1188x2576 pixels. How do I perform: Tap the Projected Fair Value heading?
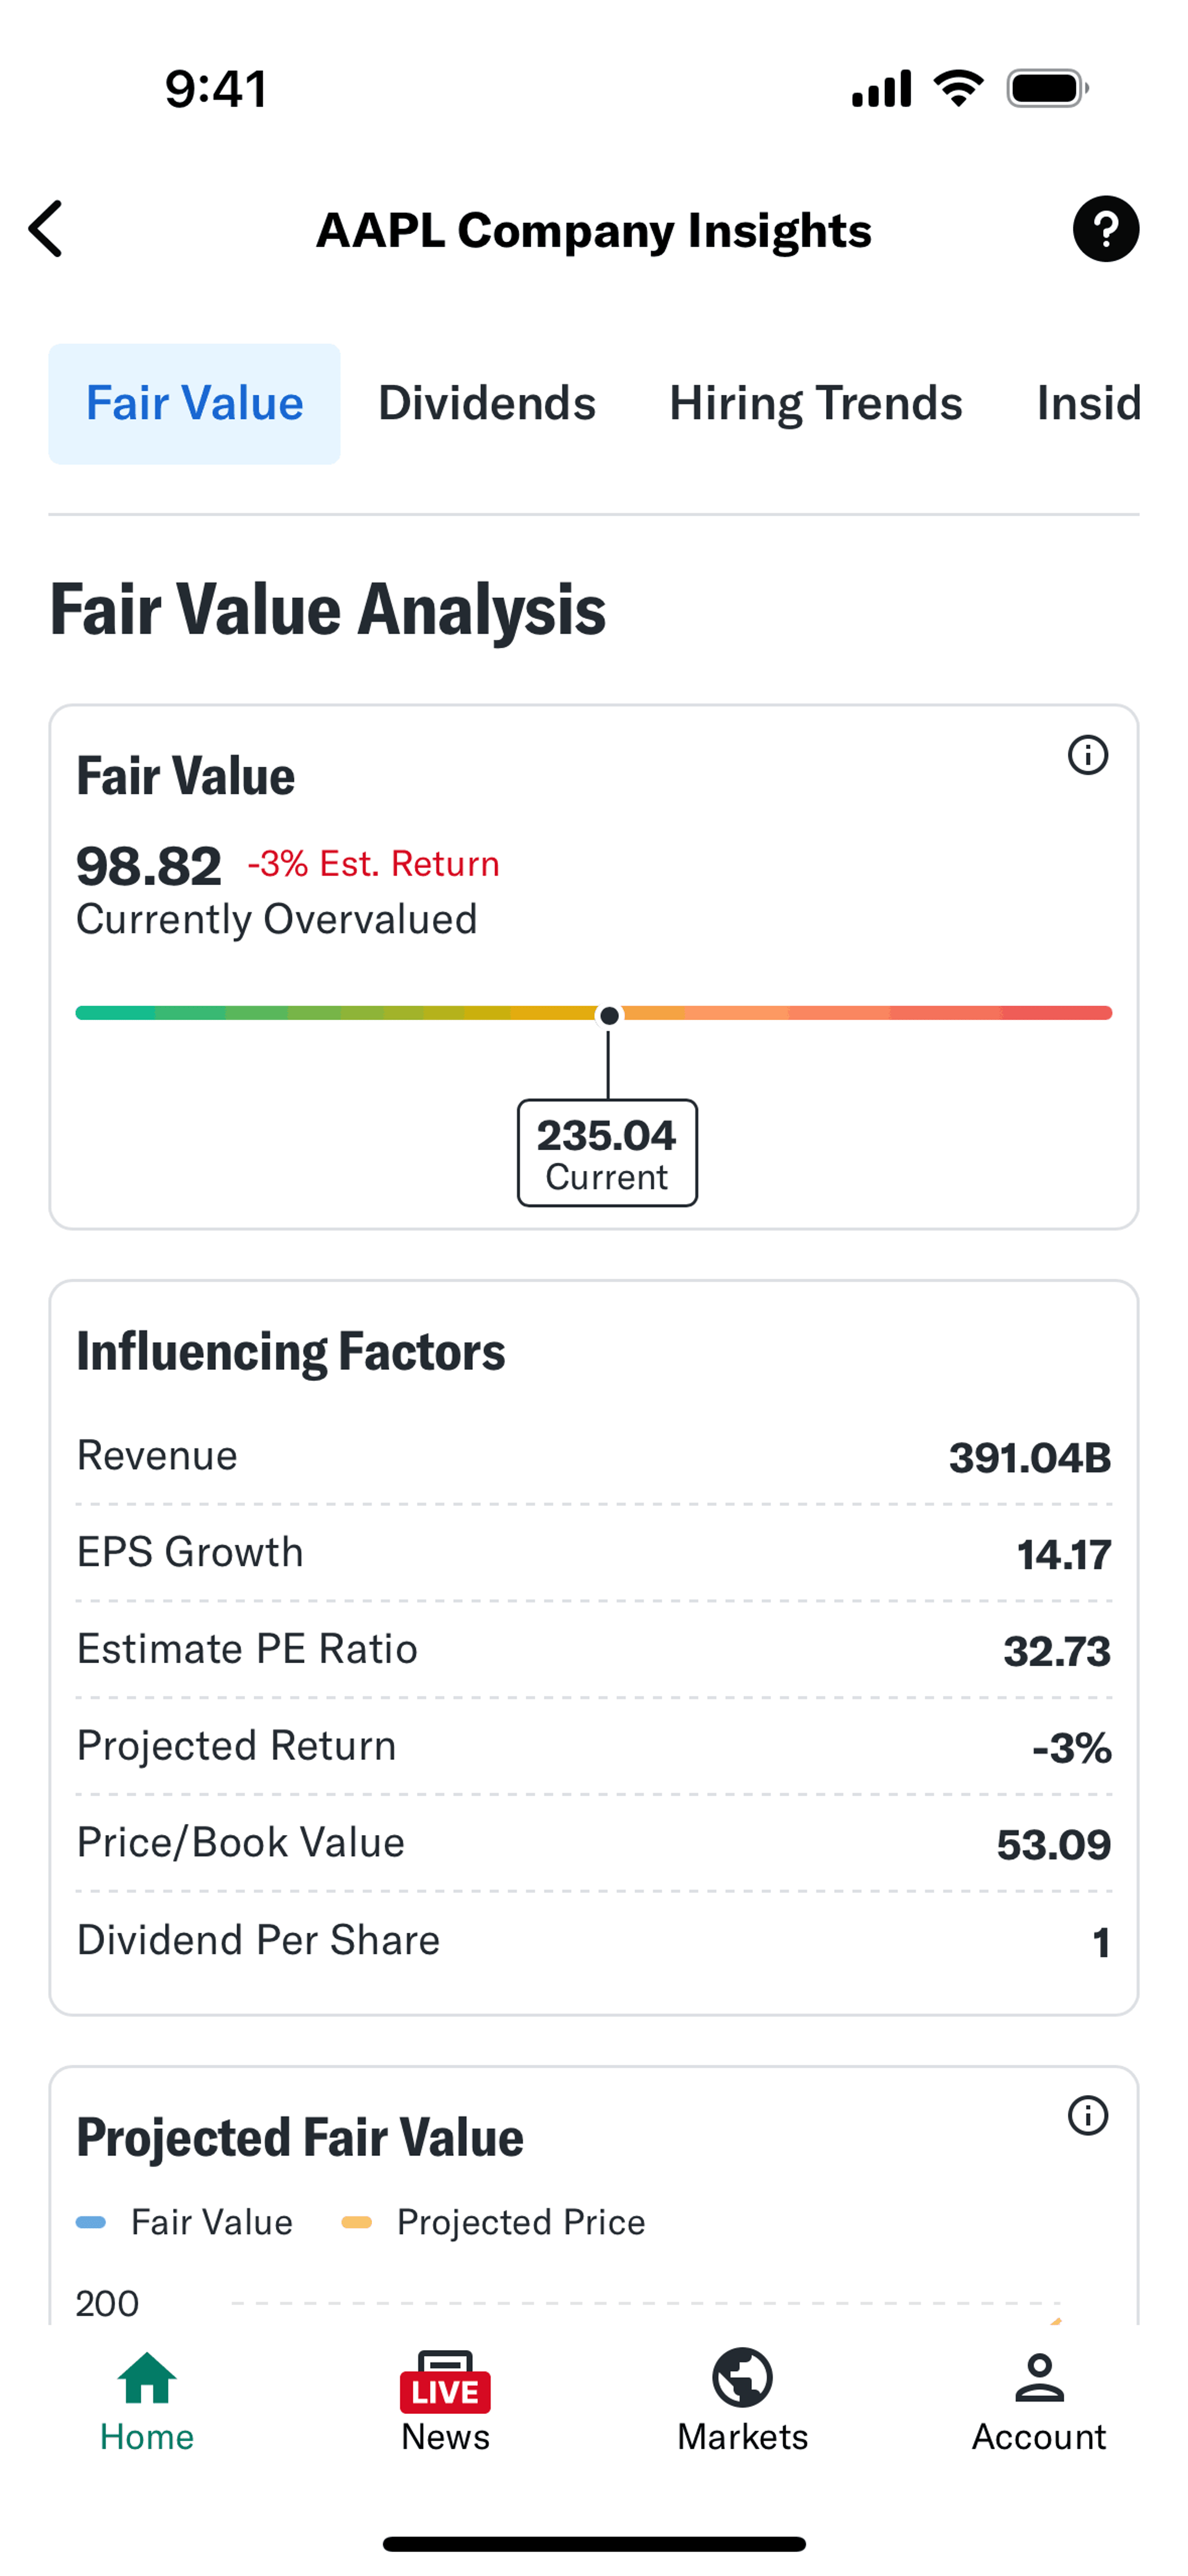[x=300, y=2137]
